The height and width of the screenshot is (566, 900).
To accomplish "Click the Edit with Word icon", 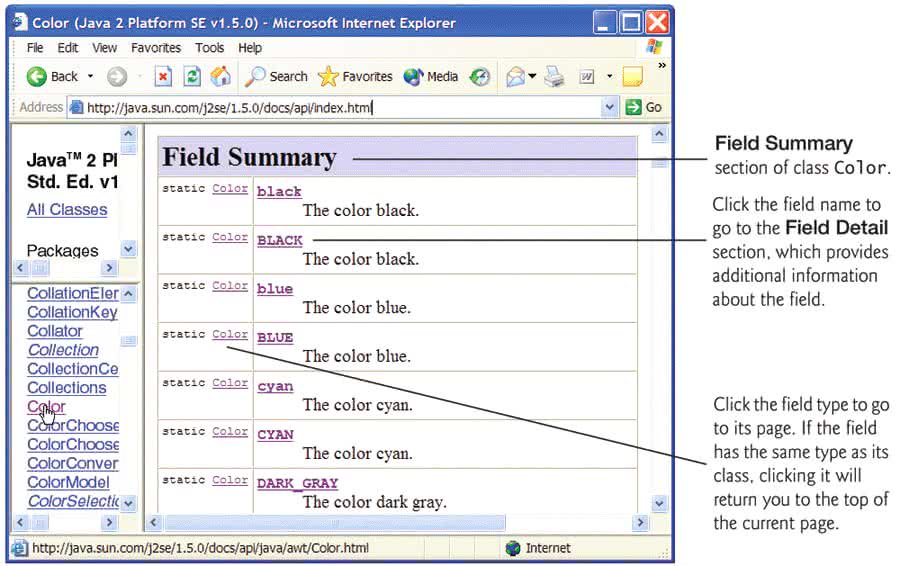I will (587, 76).
